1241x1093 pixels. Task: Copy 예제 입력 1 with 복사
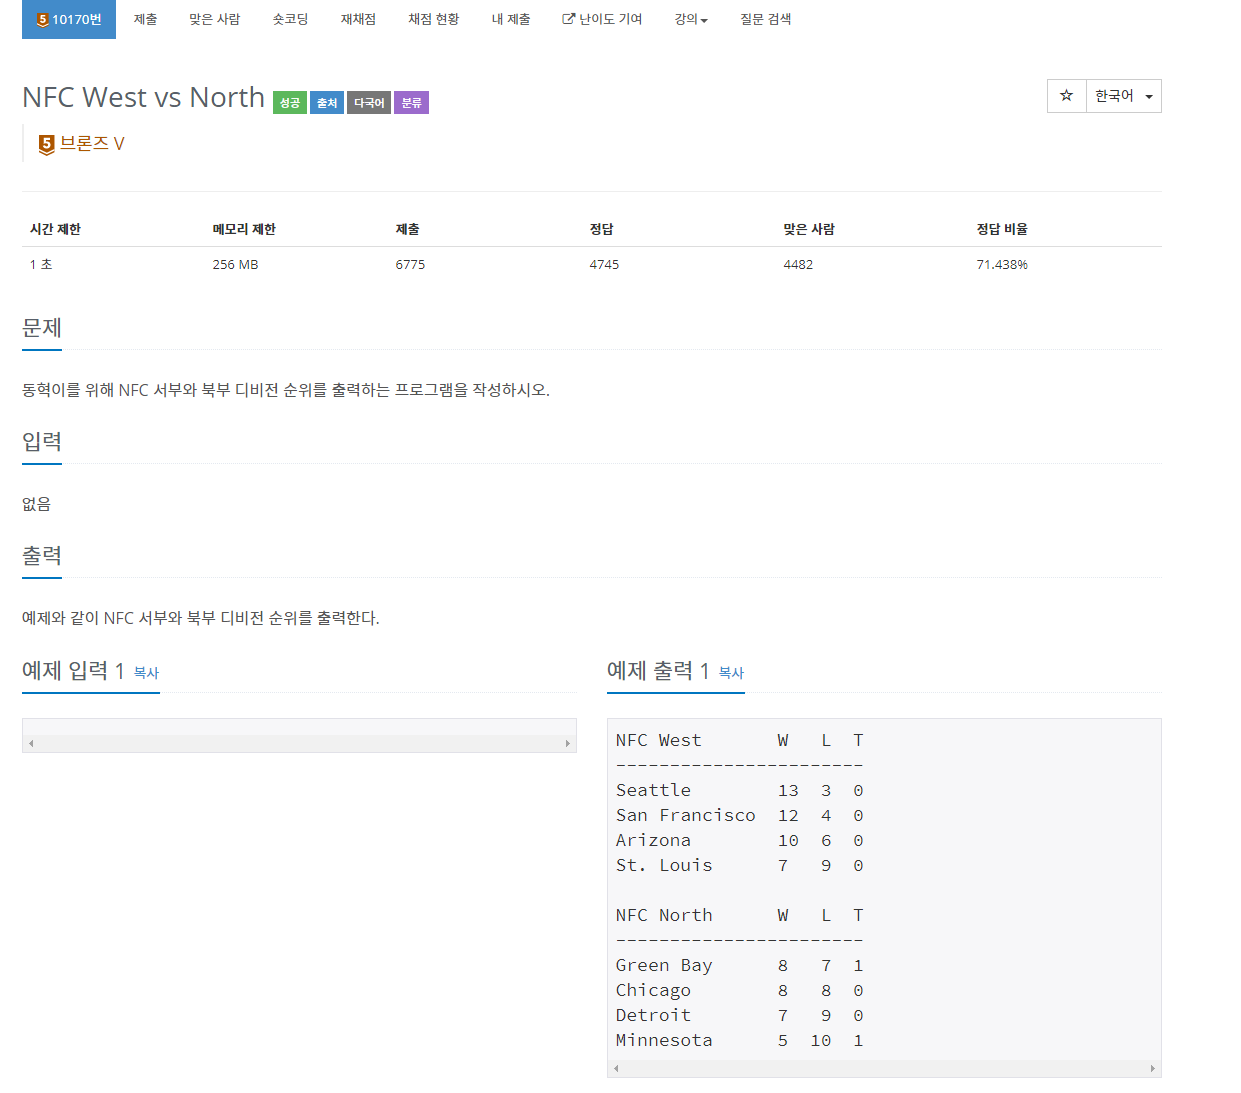tap(146, 673)
